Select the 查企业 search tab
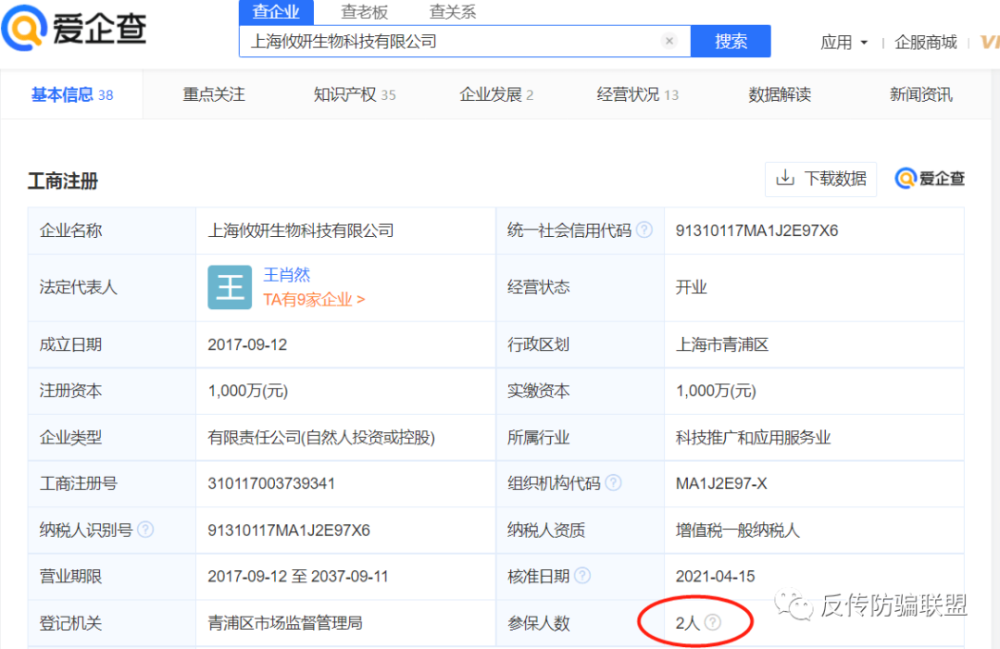The image size is (1000, 649). click(x=276, y=11)
